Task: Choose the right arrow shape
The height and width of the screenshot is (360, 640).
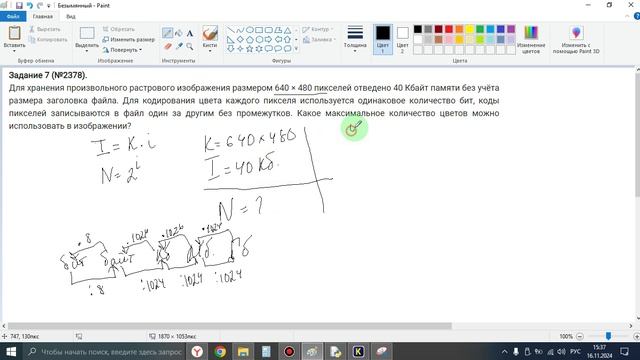Action: pyautogui.click(x=268, y=40)
